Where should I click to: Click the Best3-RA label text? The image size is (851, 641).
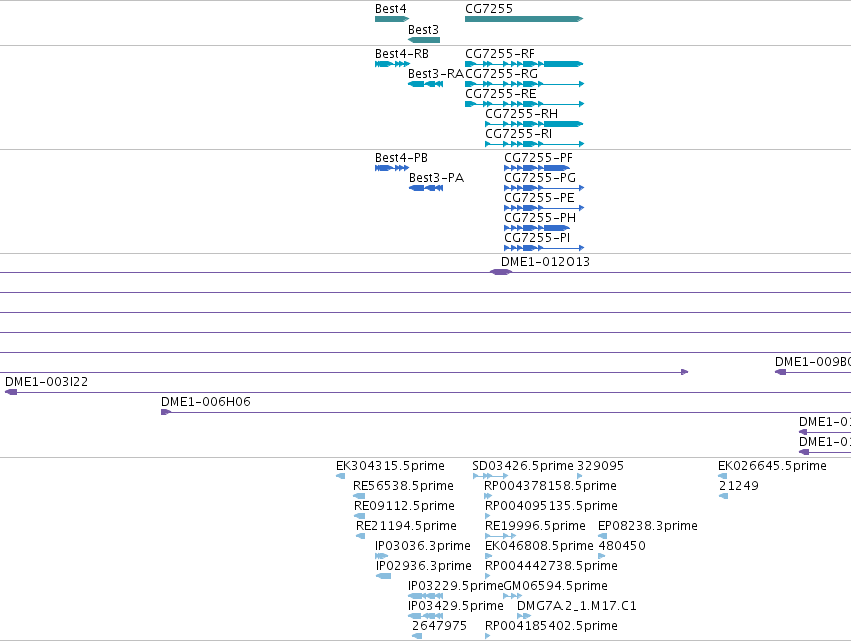click(436, 74)
